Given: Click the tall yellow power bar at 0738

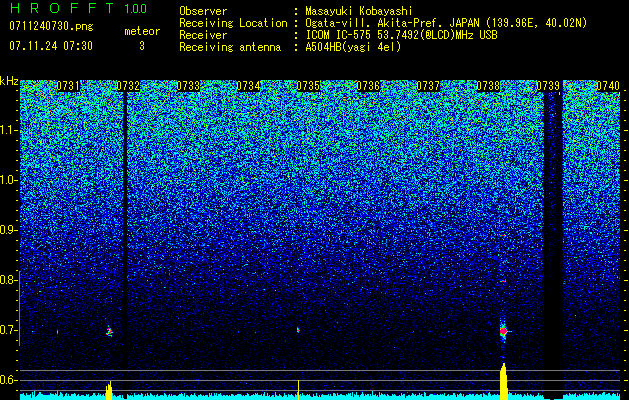Looking at the screenshot, I should (503, 382).
